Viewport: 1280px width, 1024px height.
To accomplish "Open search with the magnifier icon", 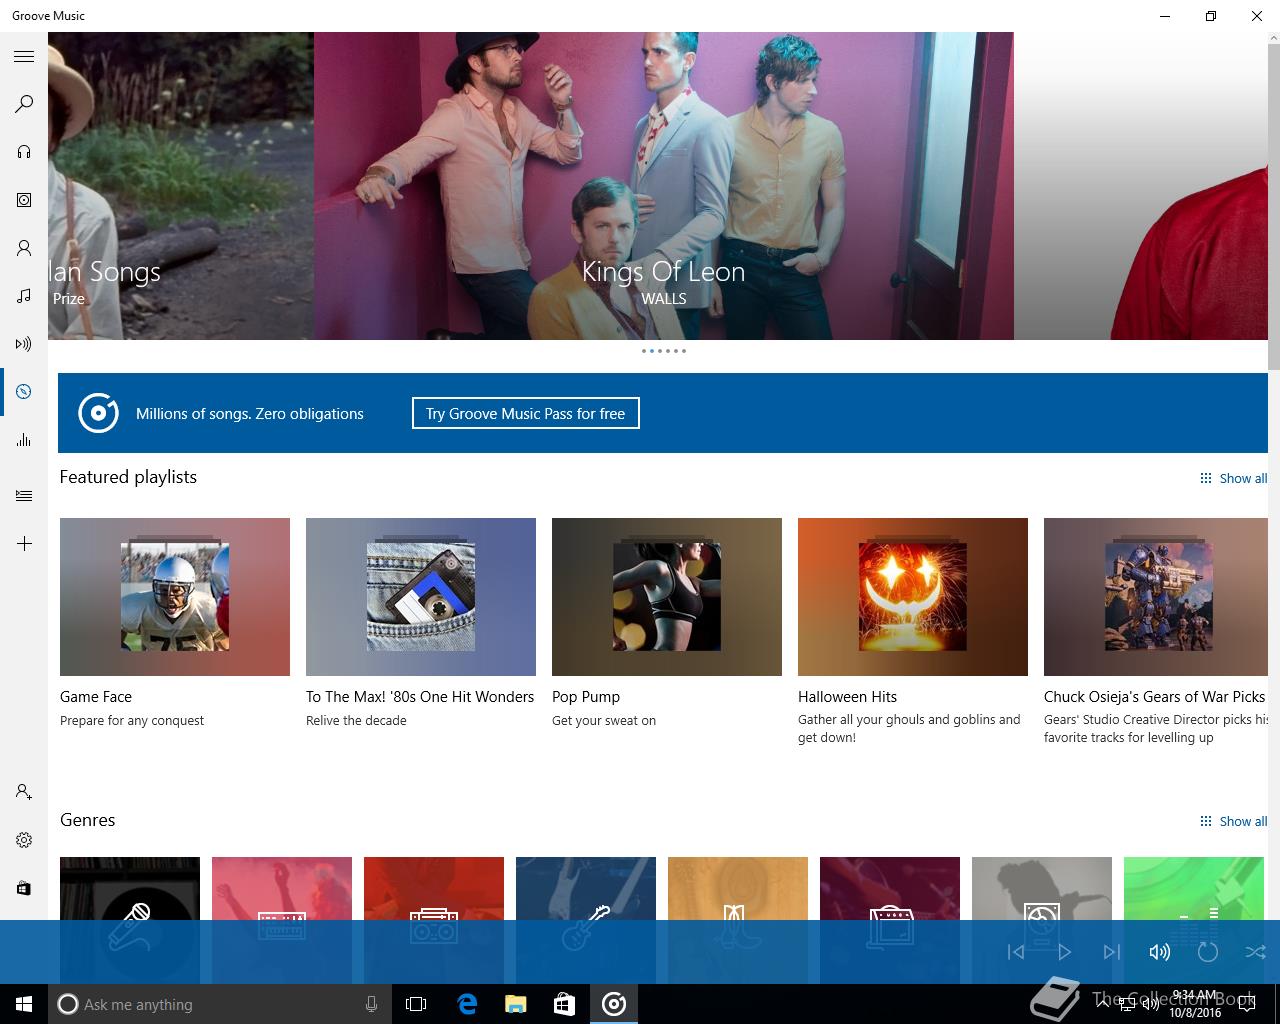I will pyautogui.click(x=24, y=104).
